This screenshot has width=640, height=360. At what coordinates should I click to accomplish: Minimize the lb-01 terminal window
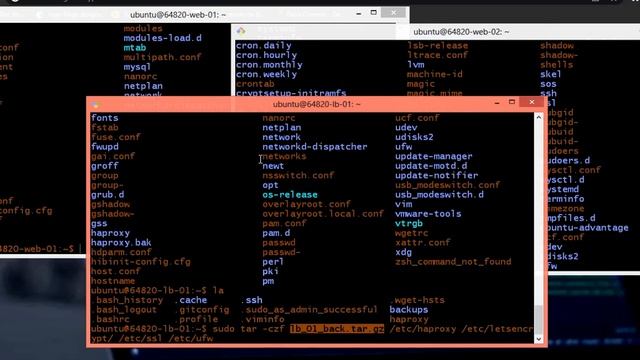coord(497,103)
